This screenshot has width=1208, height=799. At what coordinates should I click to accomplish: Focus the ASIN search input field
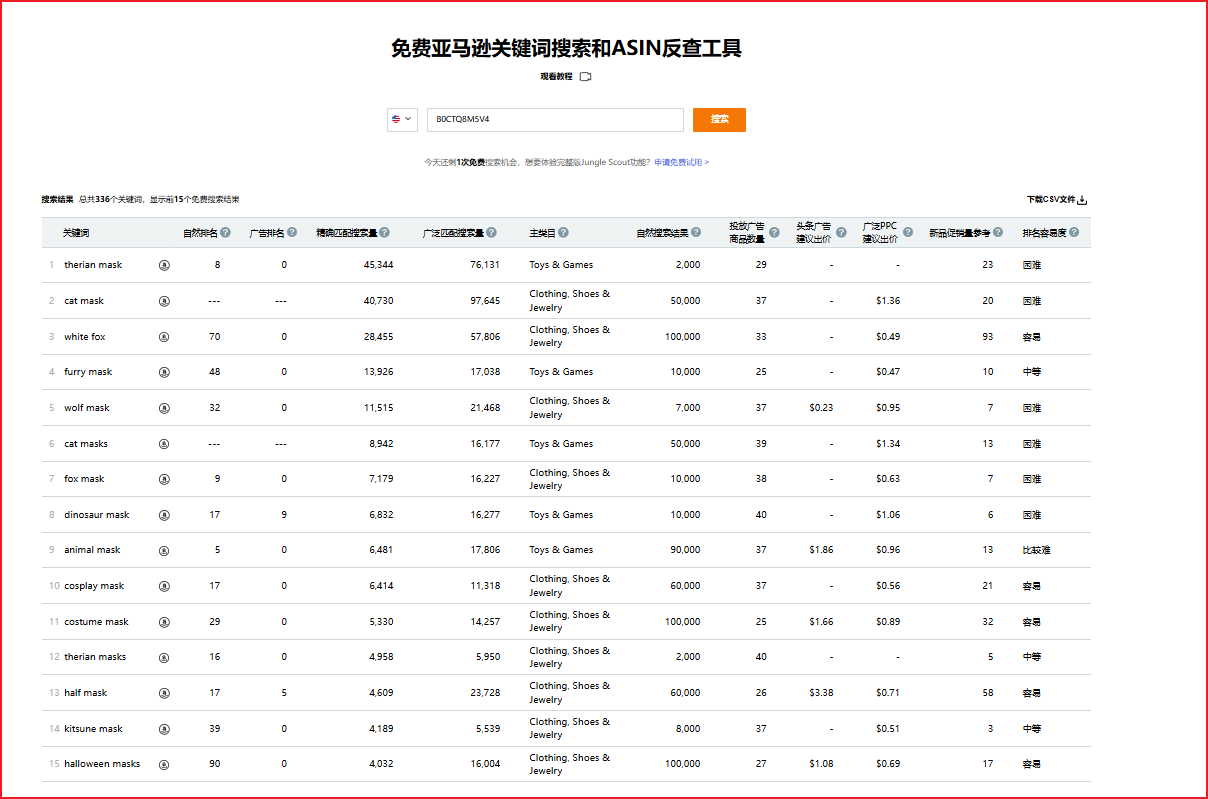[x=555, y=119]
